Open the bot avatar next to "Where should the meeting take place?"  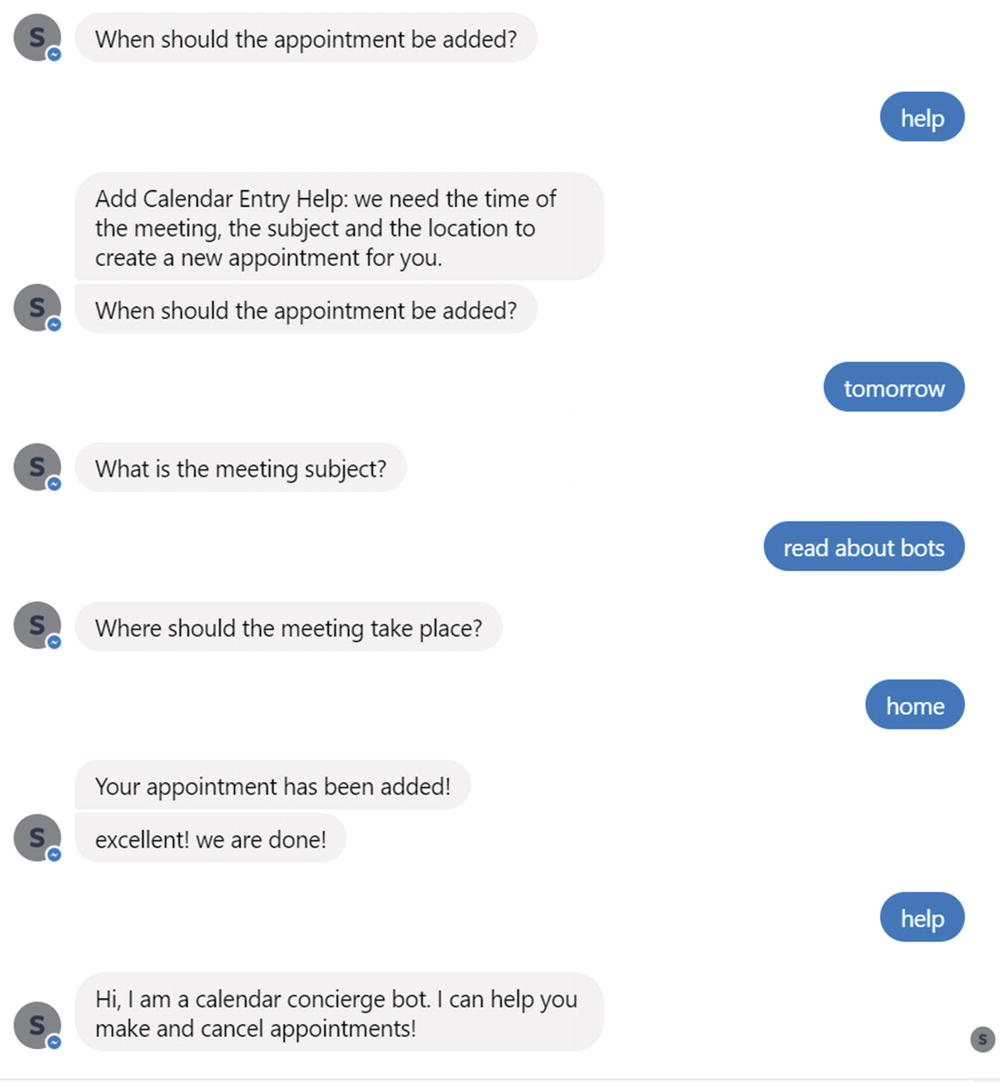click(x=37, y=626)
